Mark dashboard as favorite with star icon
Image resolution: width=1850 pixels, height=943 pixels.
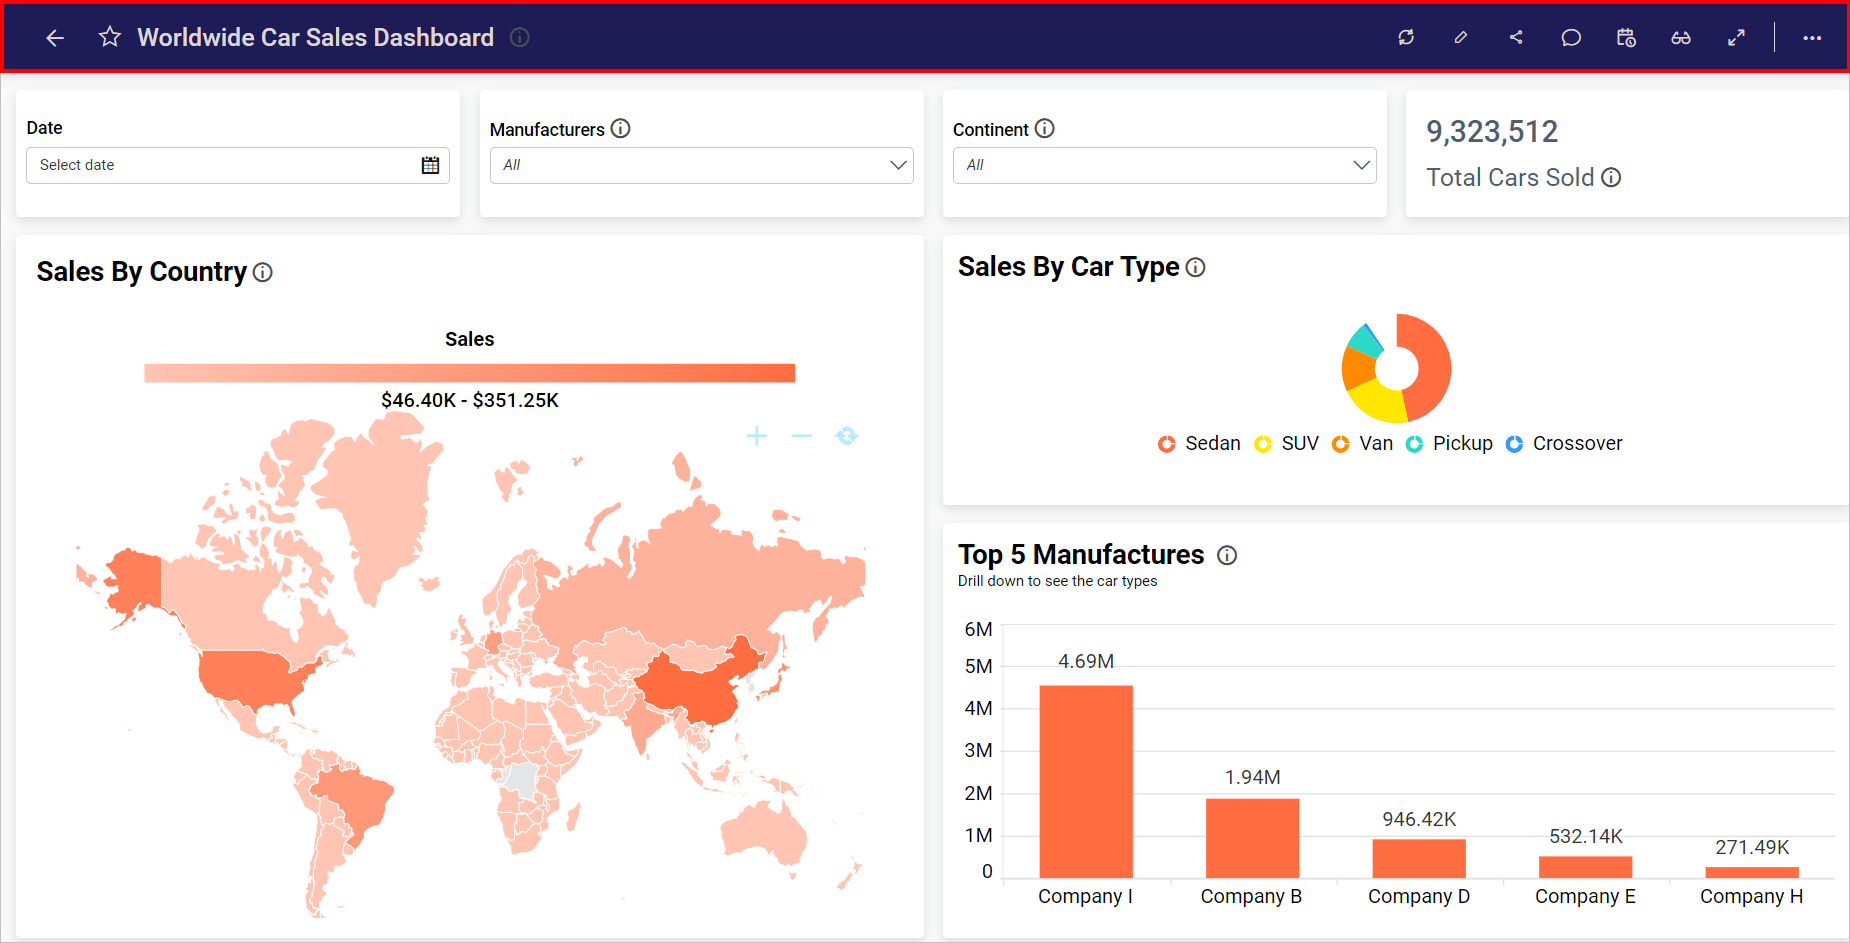(x=110, y=38)
